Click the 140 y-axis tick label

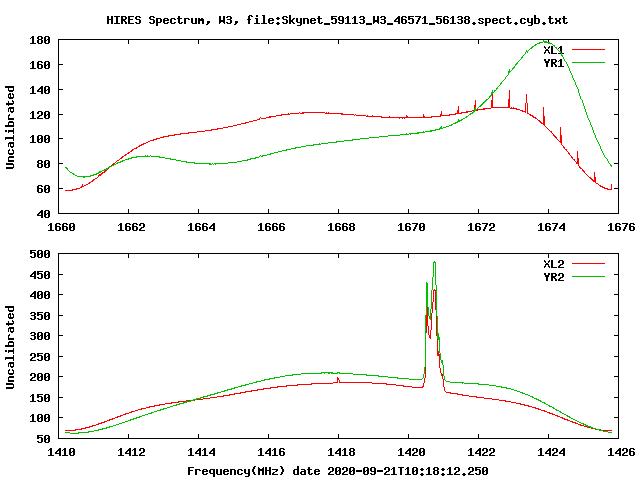coord(40,90)
